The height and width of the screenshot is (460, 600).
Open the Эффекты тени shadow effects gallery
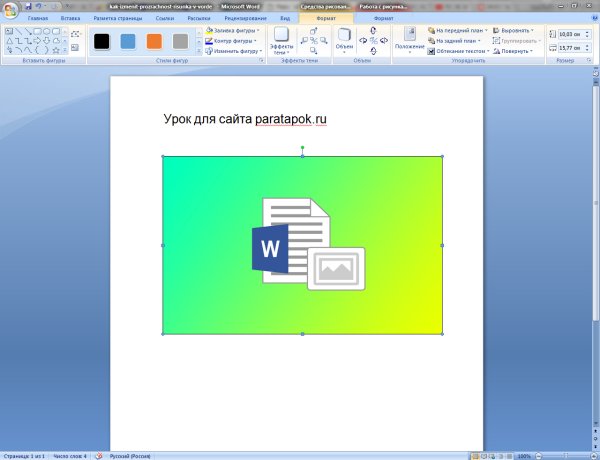tap(282, 41)
